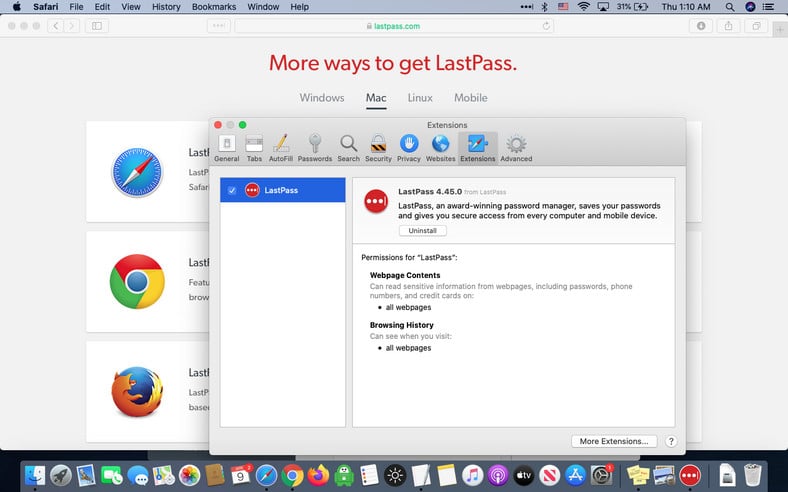Click the LastPass toolbar button in Safari

click(219, 26)
